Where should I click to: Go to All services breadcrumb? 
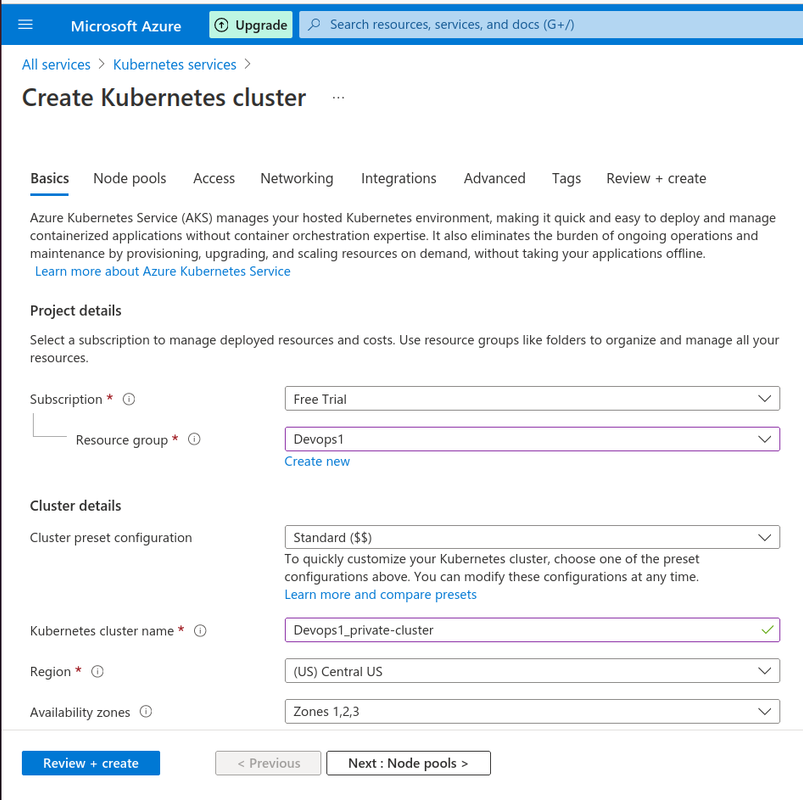tap(56, 65)
